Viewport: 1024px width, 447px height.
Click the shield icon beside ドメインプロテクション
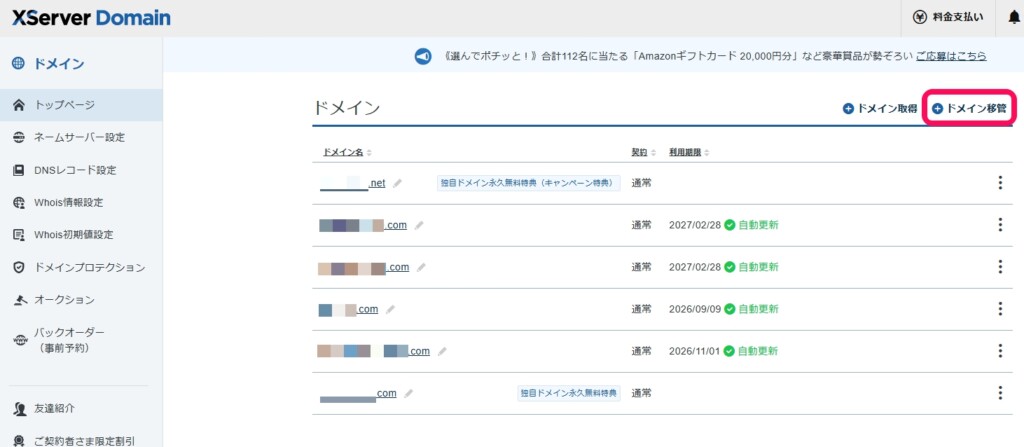[x=19, y=267]
